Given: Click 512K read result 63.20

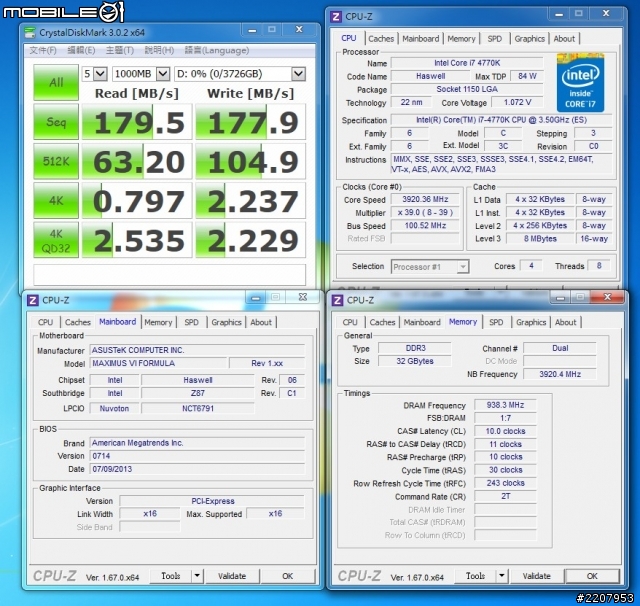Looking at the screenshot, I should (x=137, y=161).
